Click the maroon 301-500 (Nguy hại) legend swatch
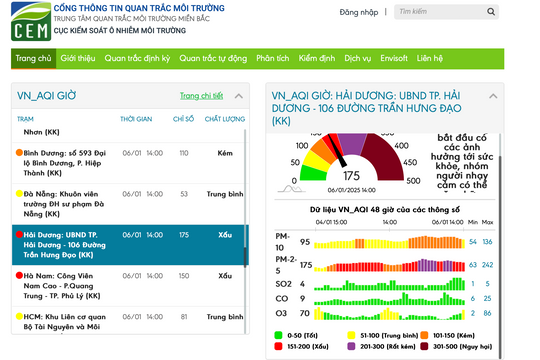Screen dimensions: 540x360 pyautogui.click(x=424, y=346)
